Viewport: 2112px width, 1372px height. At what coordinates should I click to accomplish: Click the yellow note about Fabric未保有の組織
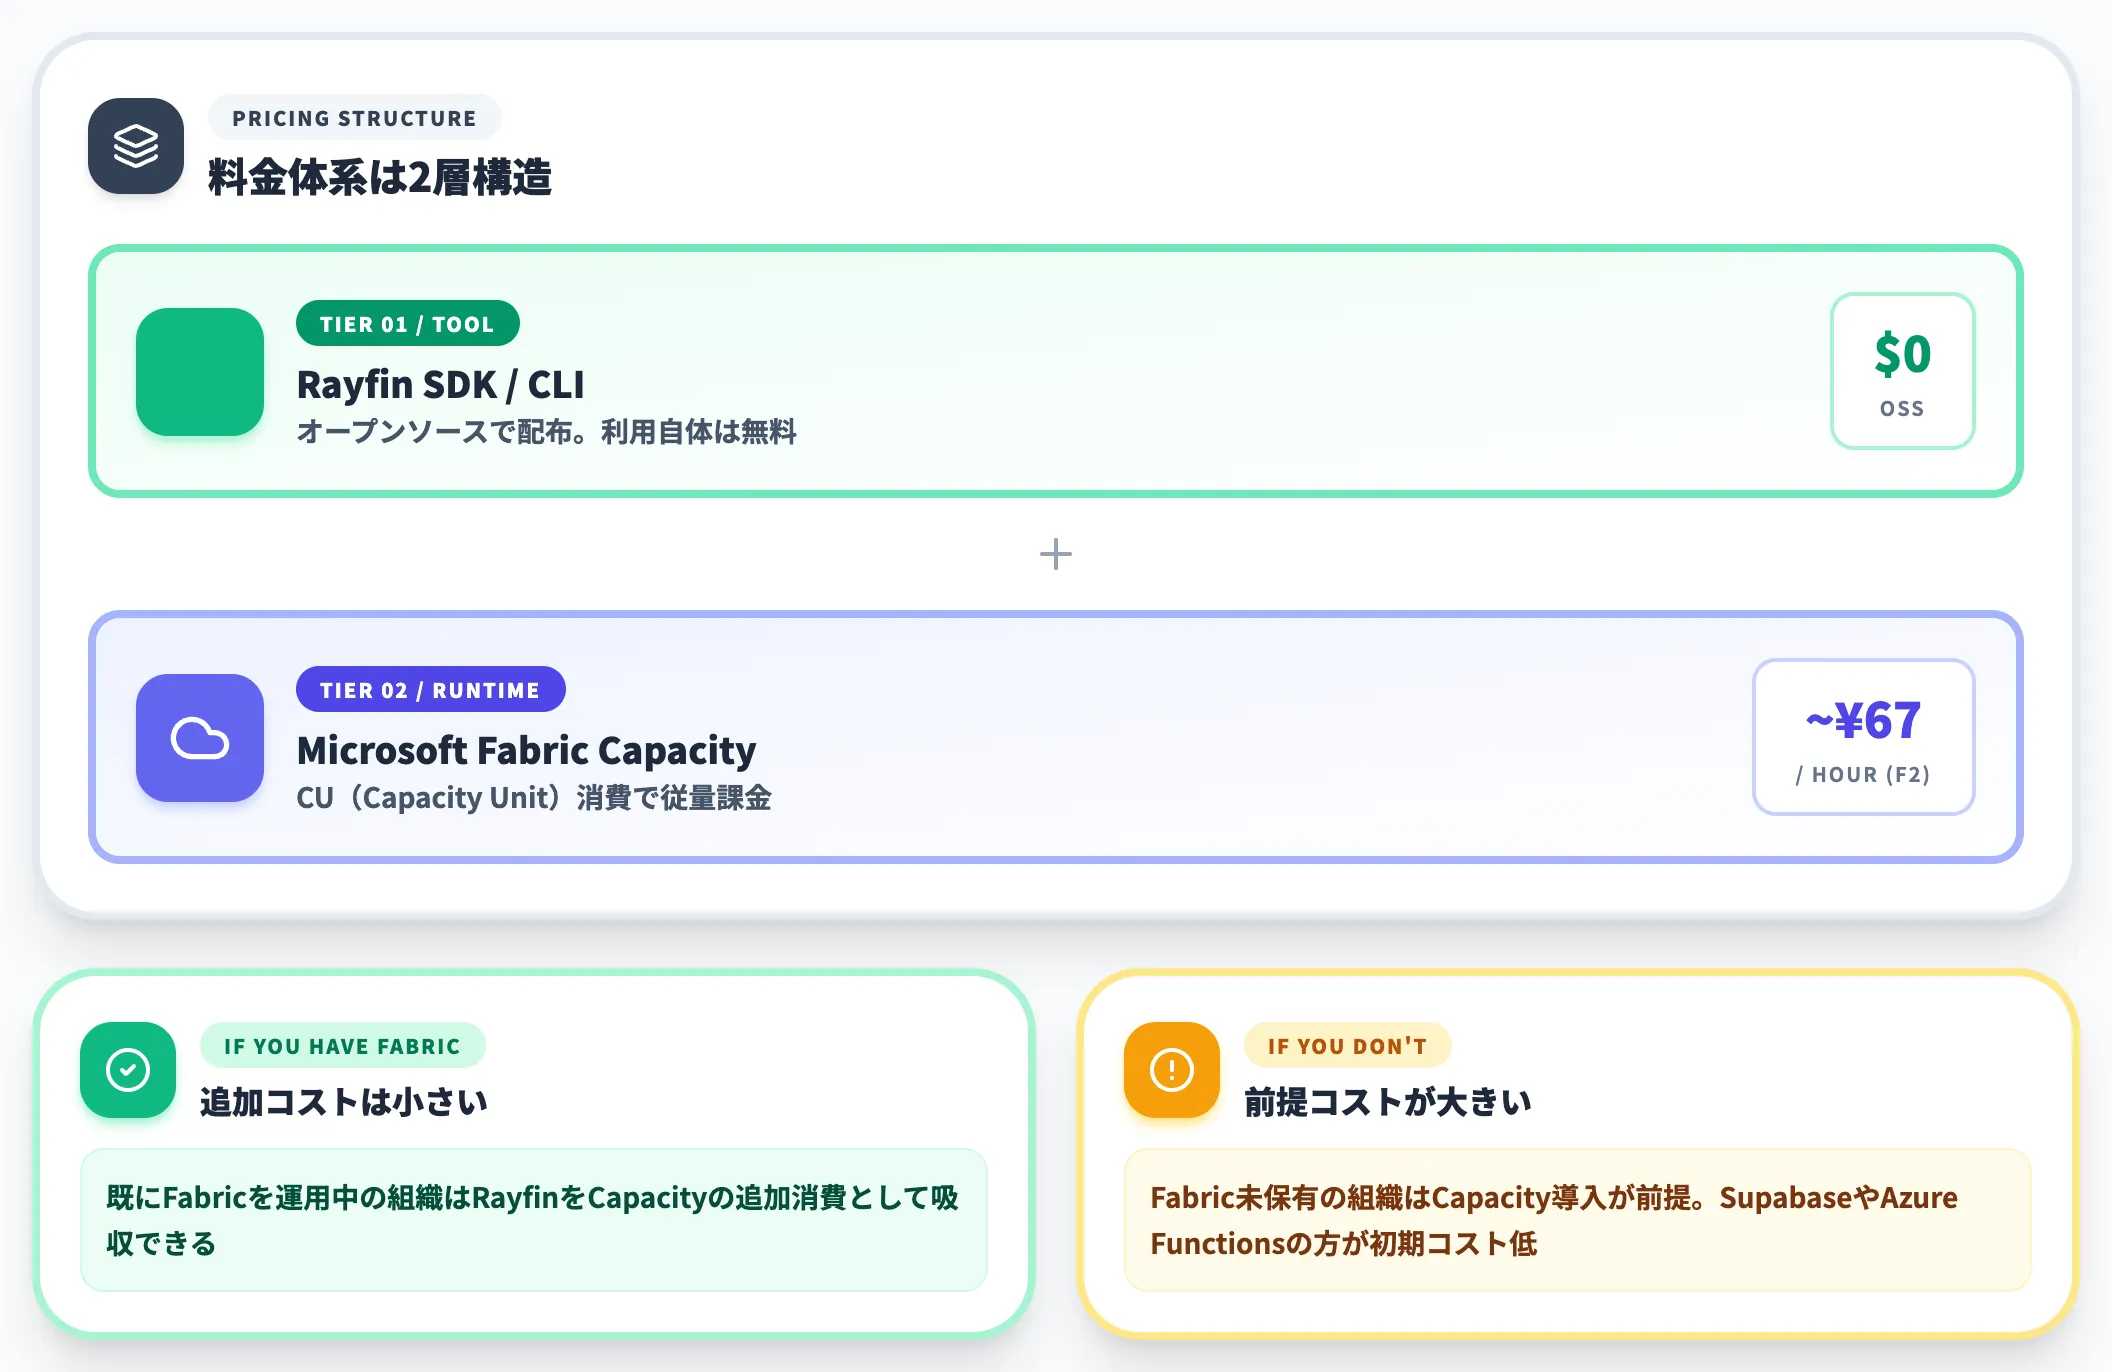point(1578,1220)
